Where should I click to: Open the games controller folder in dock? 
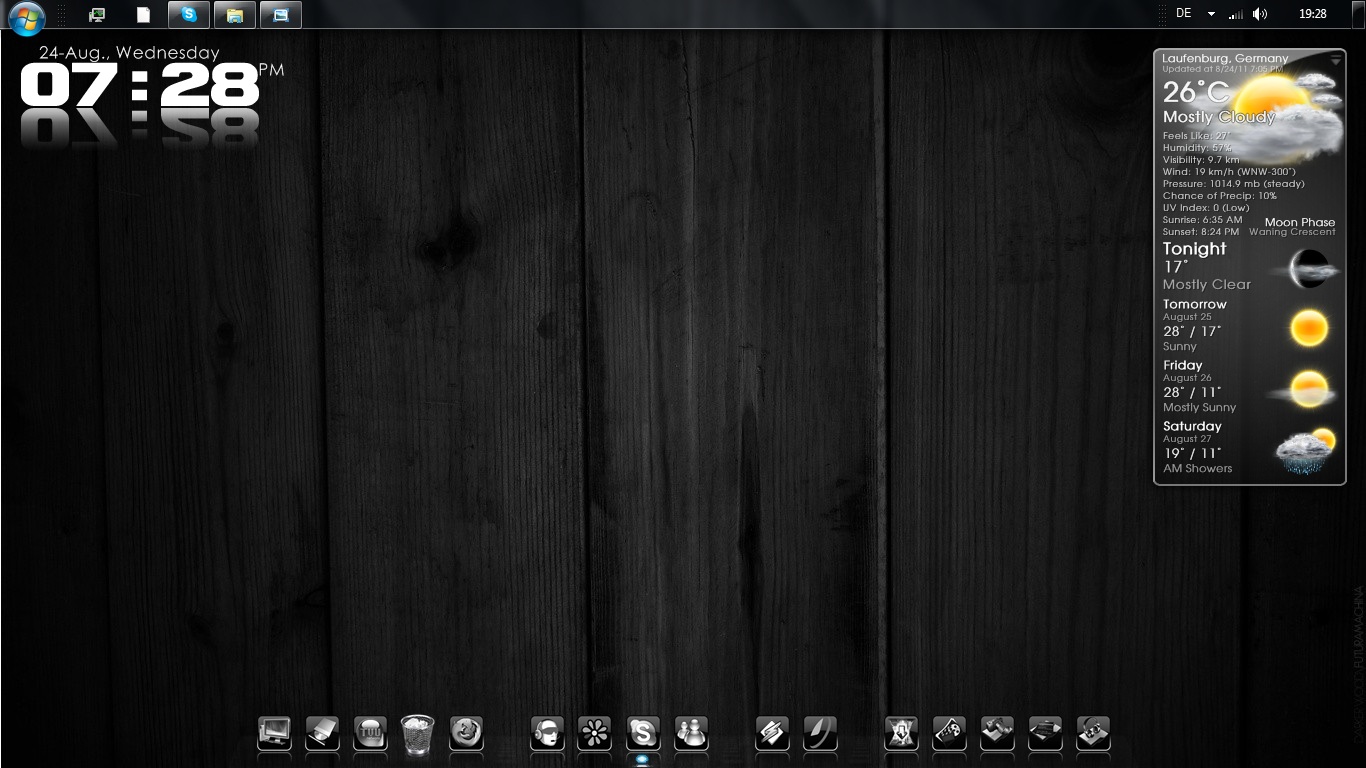pyautogui.click(x=949, y=733)
